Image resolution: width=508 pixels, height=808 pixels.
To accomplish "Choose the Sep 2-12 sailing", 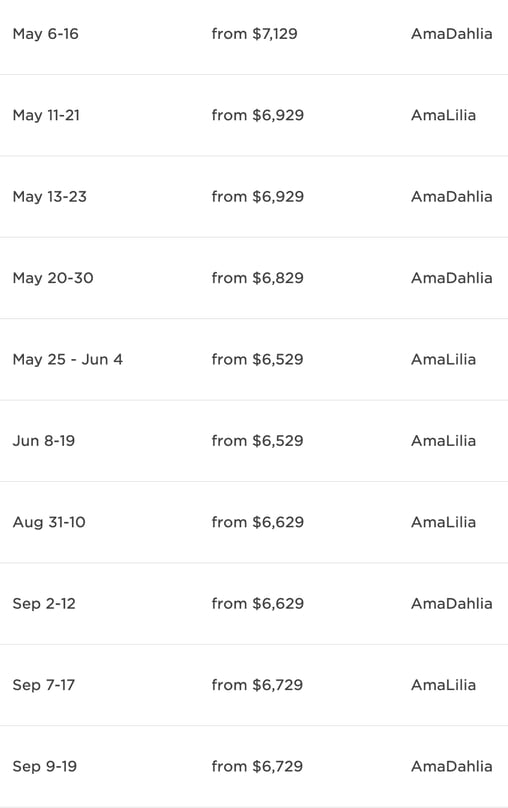I will point(254,603).
